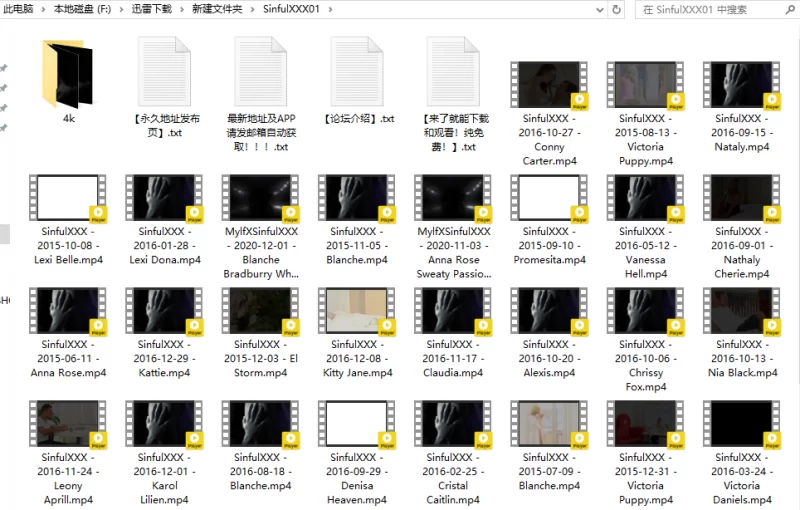The width and height of the screenshot is (800, 510).
Task: Select the 【来了就能下载和观看！纯免费！】.txt file icon
Action: tap(453, 71)
